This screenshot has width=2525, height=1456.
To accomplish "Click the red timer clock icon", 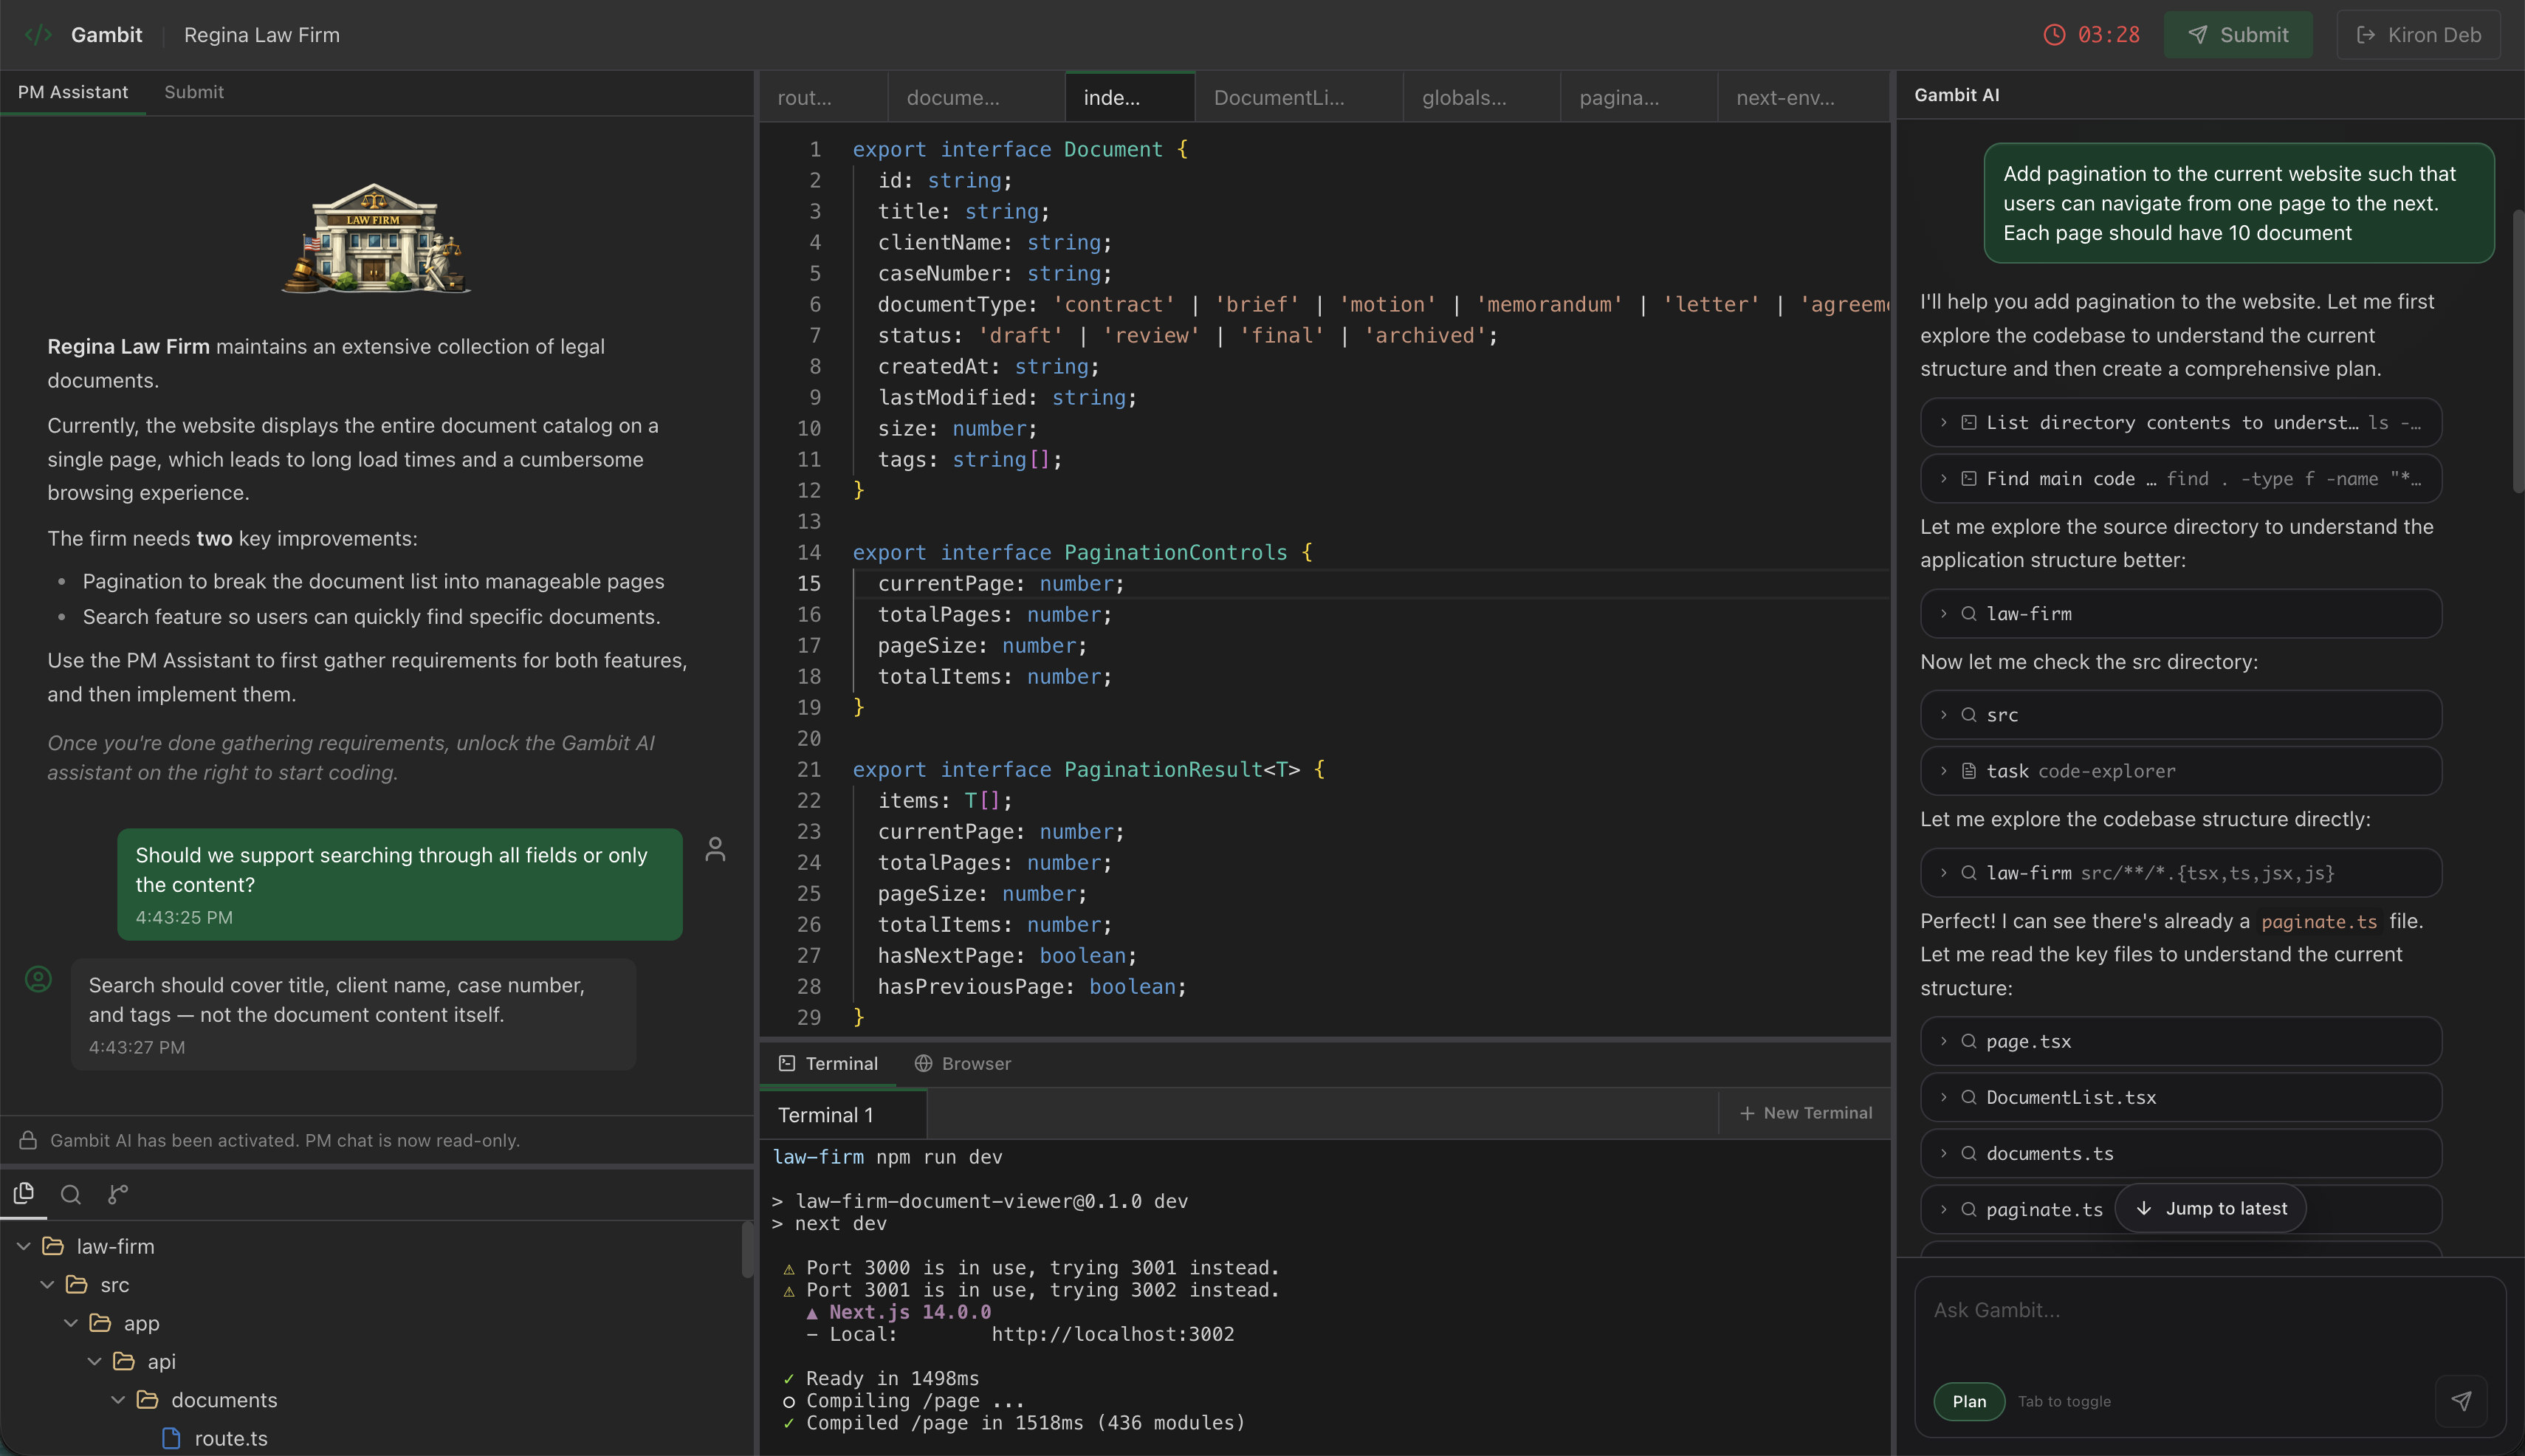I will 2054,35.
